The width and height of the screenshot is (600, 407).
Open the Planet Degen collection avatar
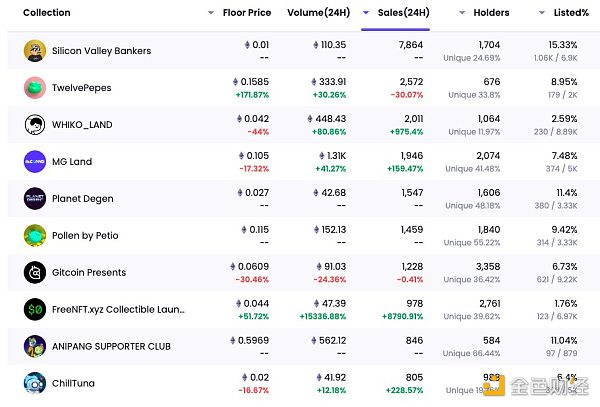(x=35, y=198)
